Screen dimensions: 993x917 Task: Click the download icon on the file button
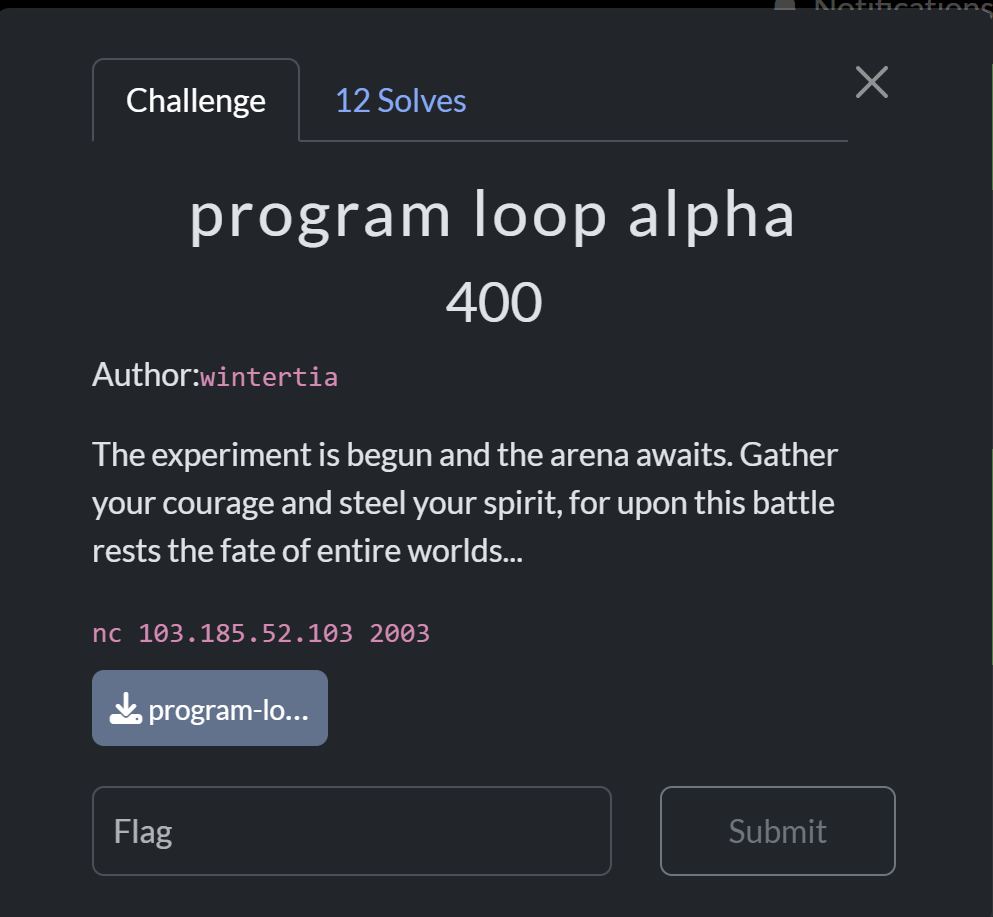pyautogui.click(x=125, y=709)
